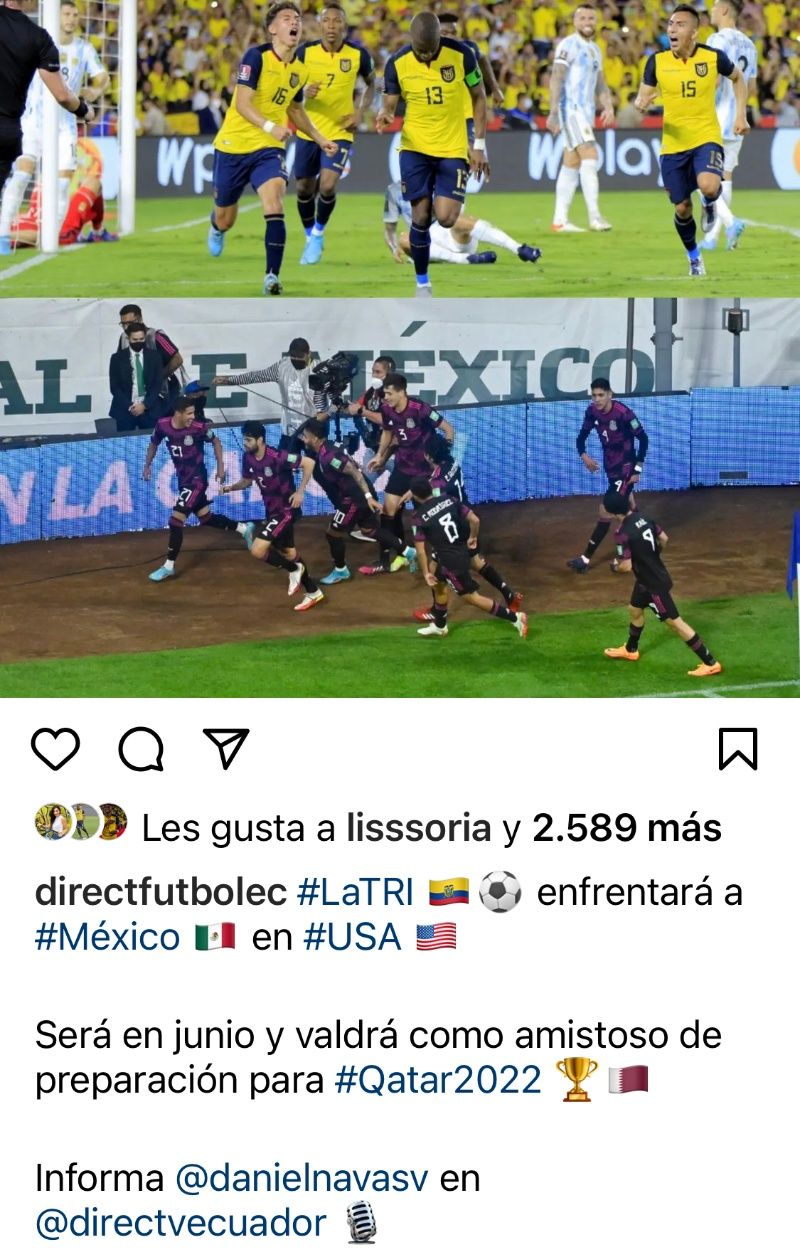Open comments with the speech bubble icon
Image resolution: width=800 pixels, height=1257 pixels.
tap(141, 749)
